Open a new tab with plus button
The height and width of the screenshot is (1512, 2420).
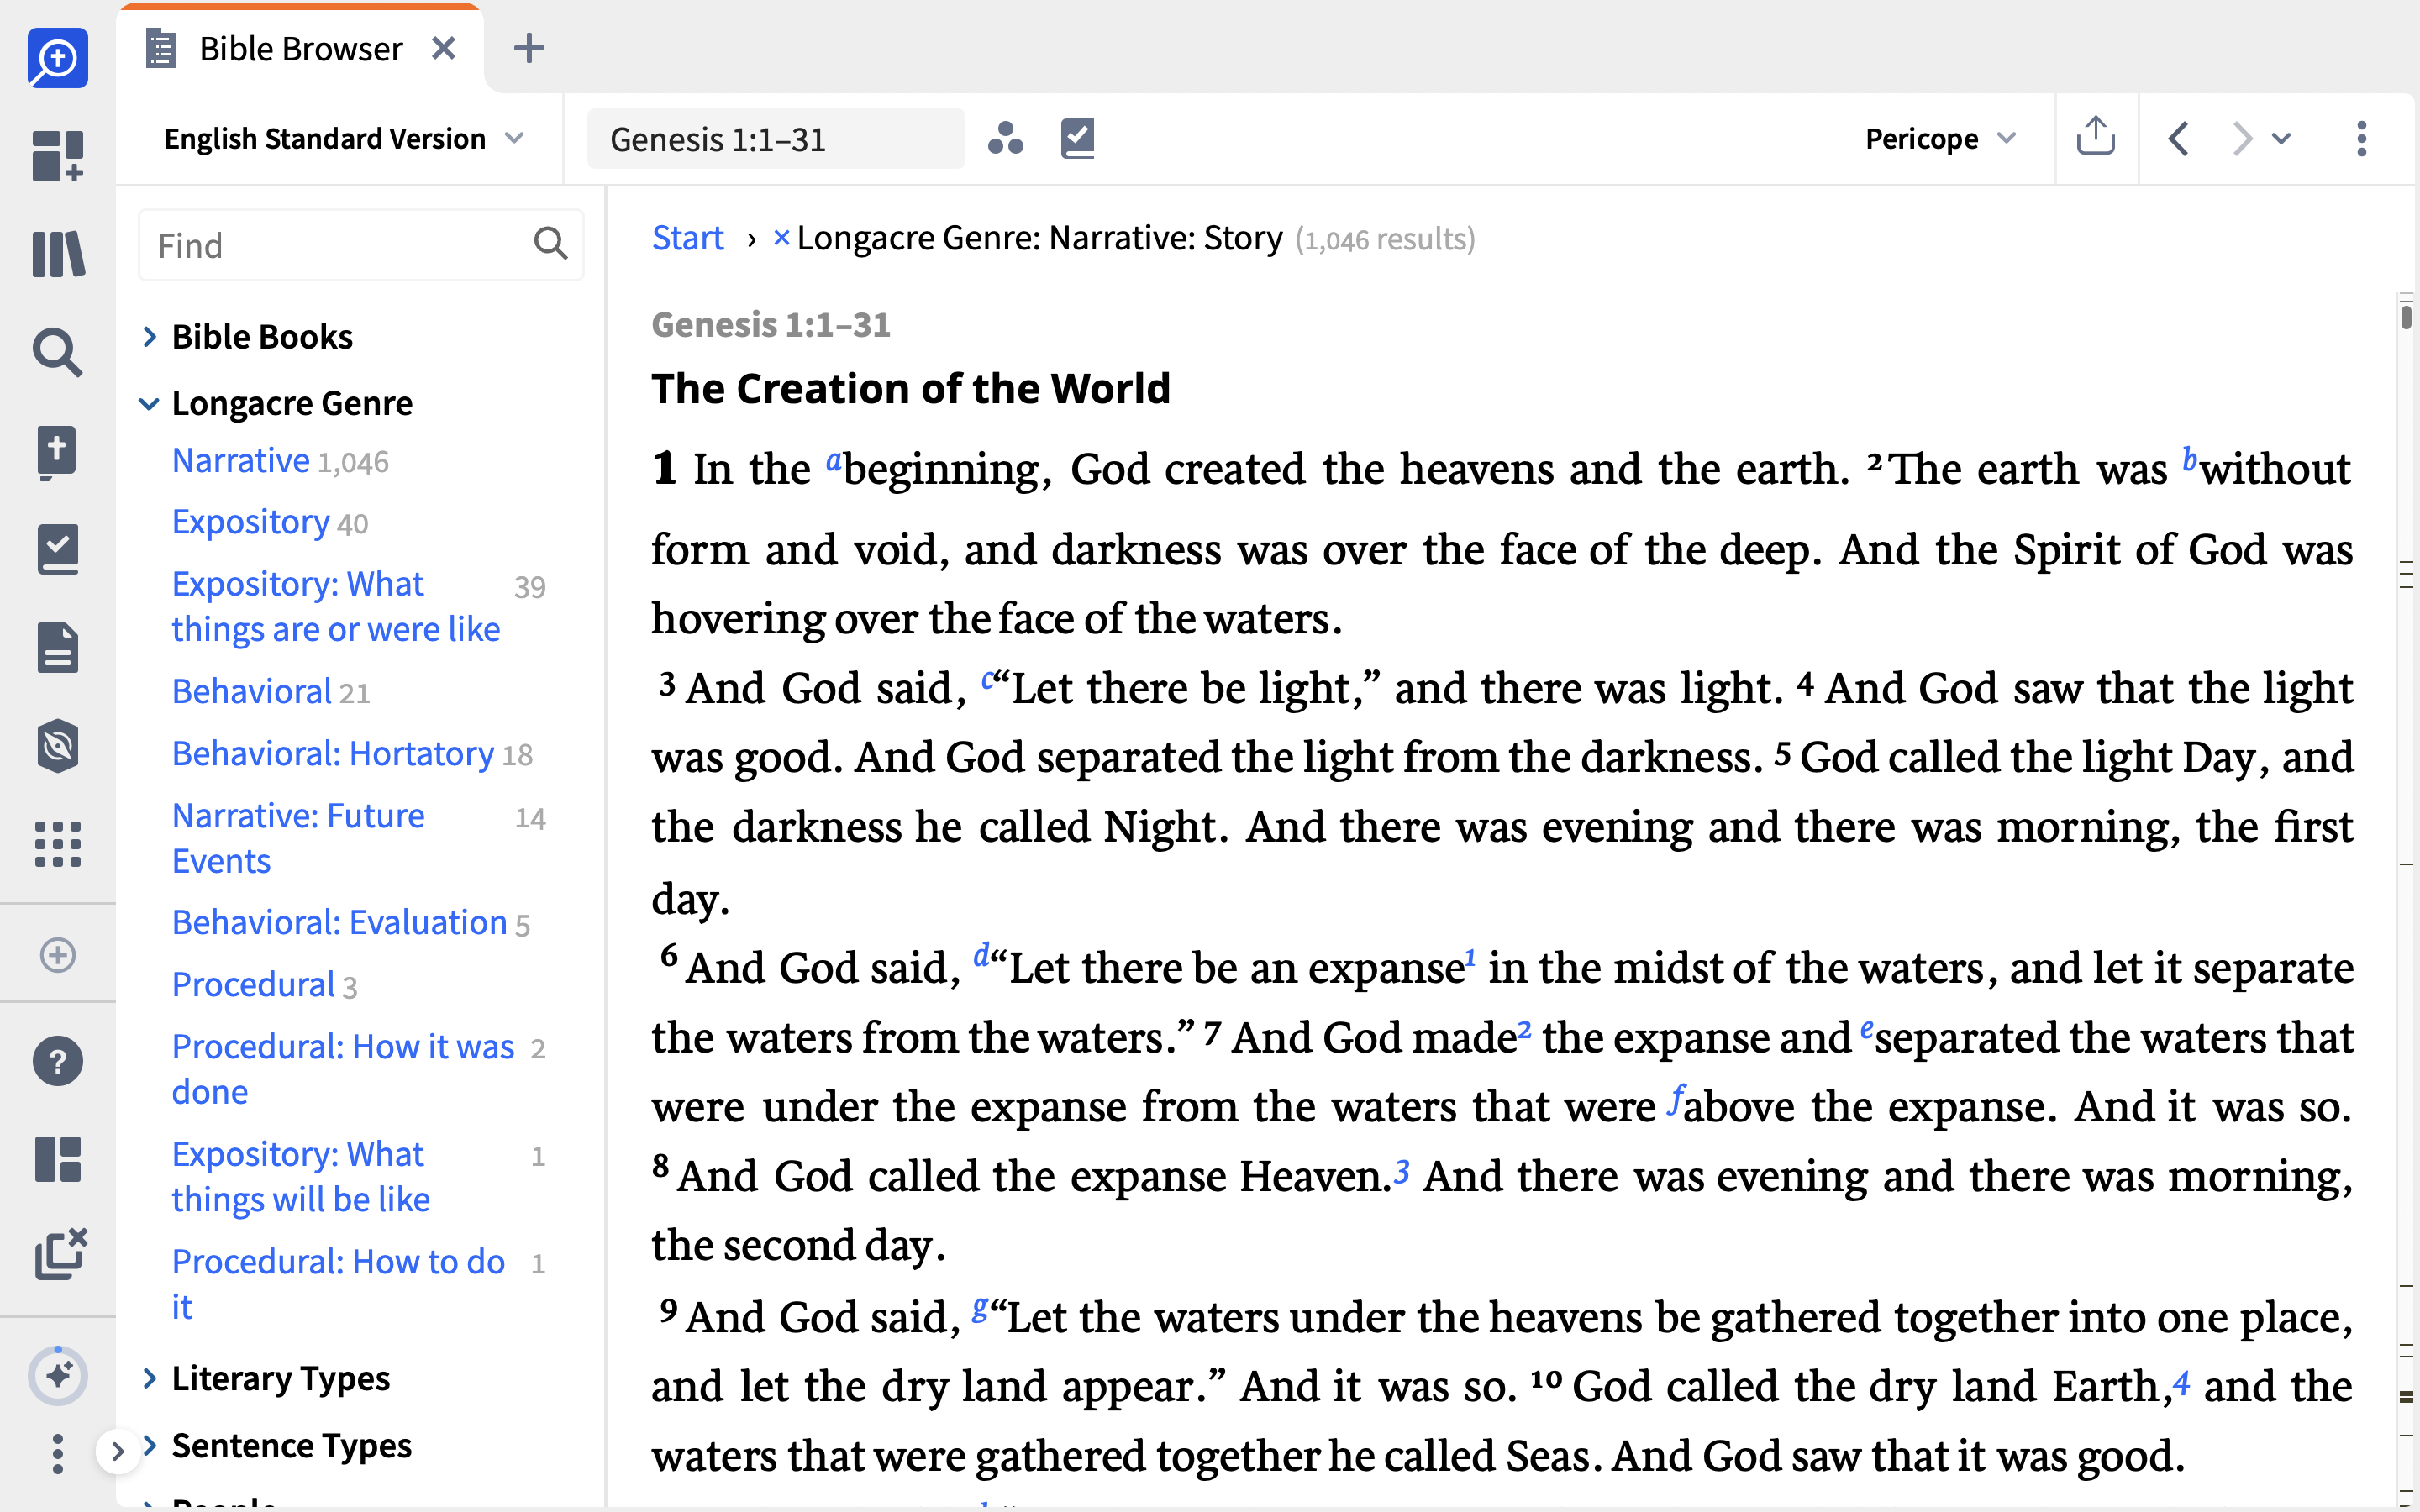tap(528, 48)
